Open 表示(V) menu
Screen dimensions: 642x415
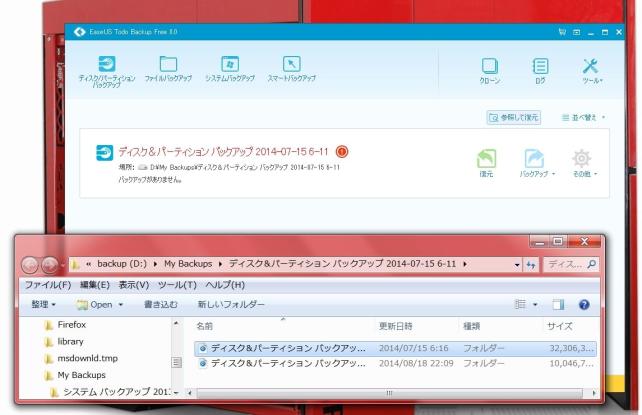(133, 285)
